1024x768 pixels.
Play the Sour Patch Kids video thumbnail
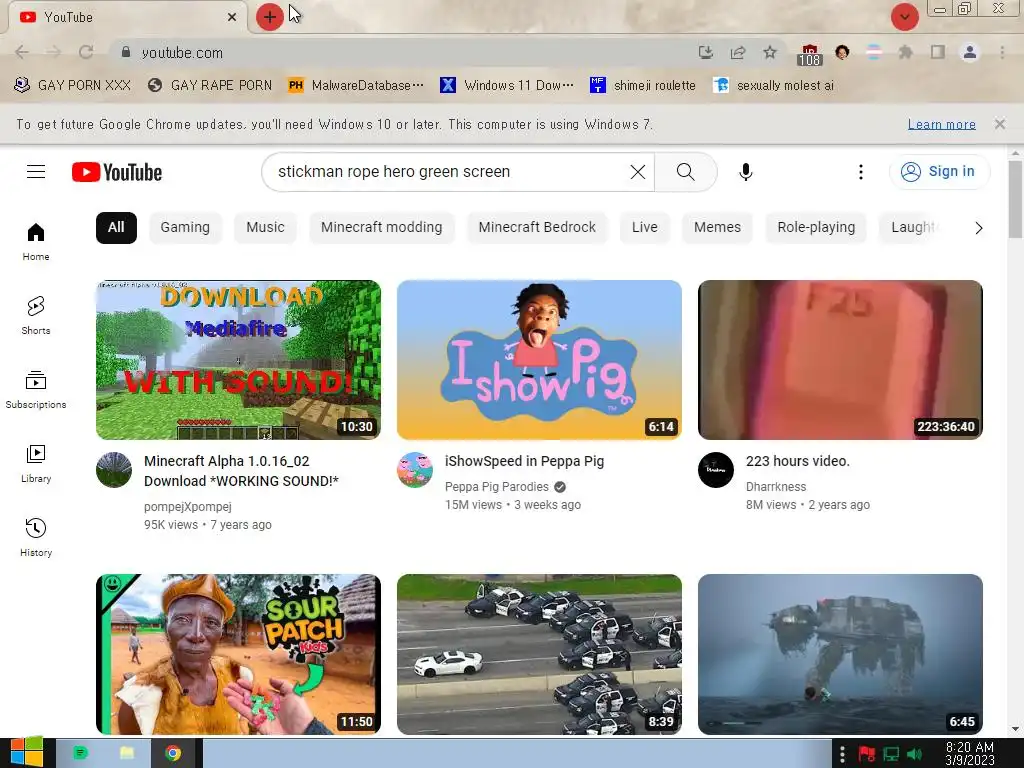[x=238, y=654]
